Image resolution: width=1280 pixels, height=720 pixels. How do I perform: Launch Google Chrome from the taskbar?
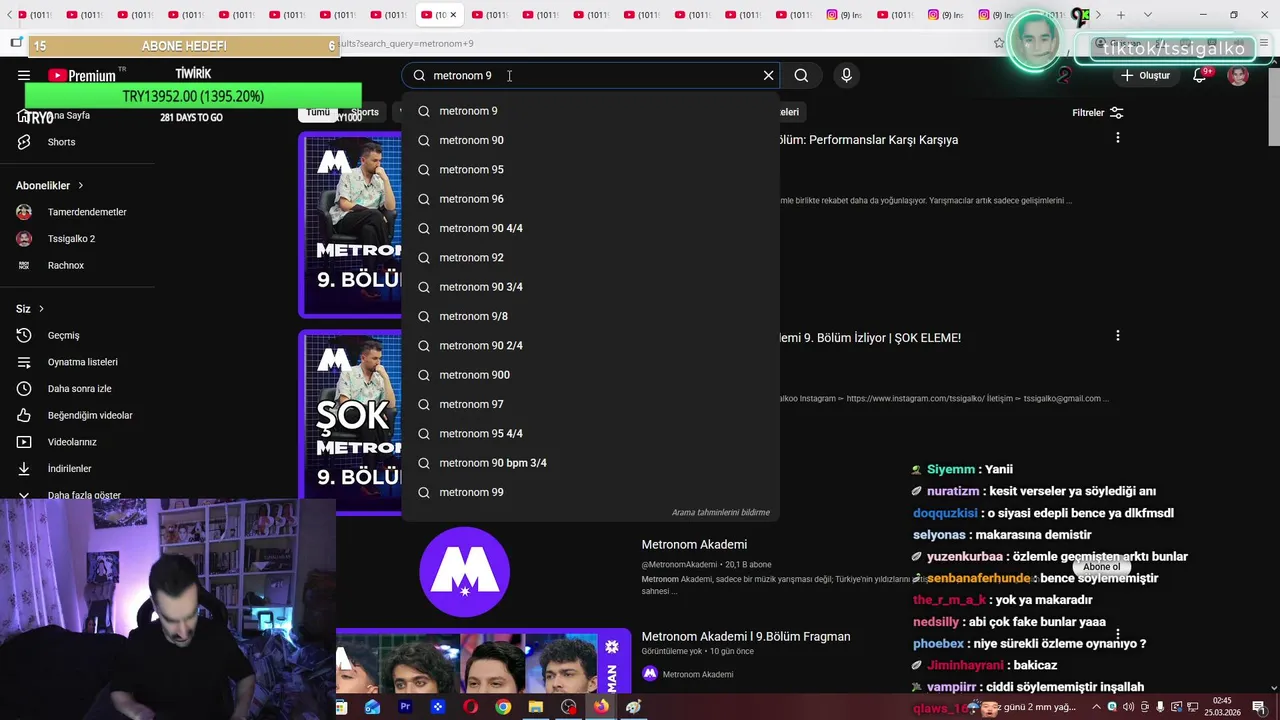tap(503, 707)
